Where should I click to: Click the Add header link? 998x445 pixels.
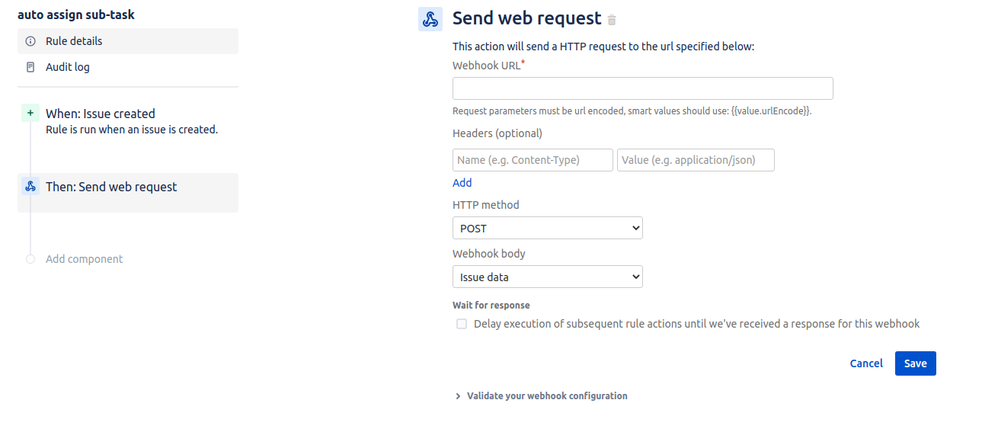click(462, 183)
